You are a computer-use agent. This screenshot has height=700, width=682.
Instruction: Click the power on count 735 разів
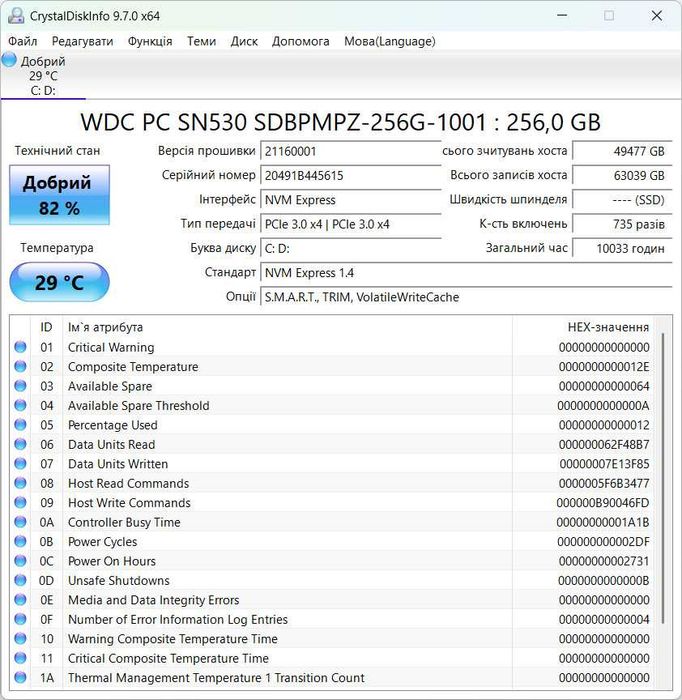622,224
